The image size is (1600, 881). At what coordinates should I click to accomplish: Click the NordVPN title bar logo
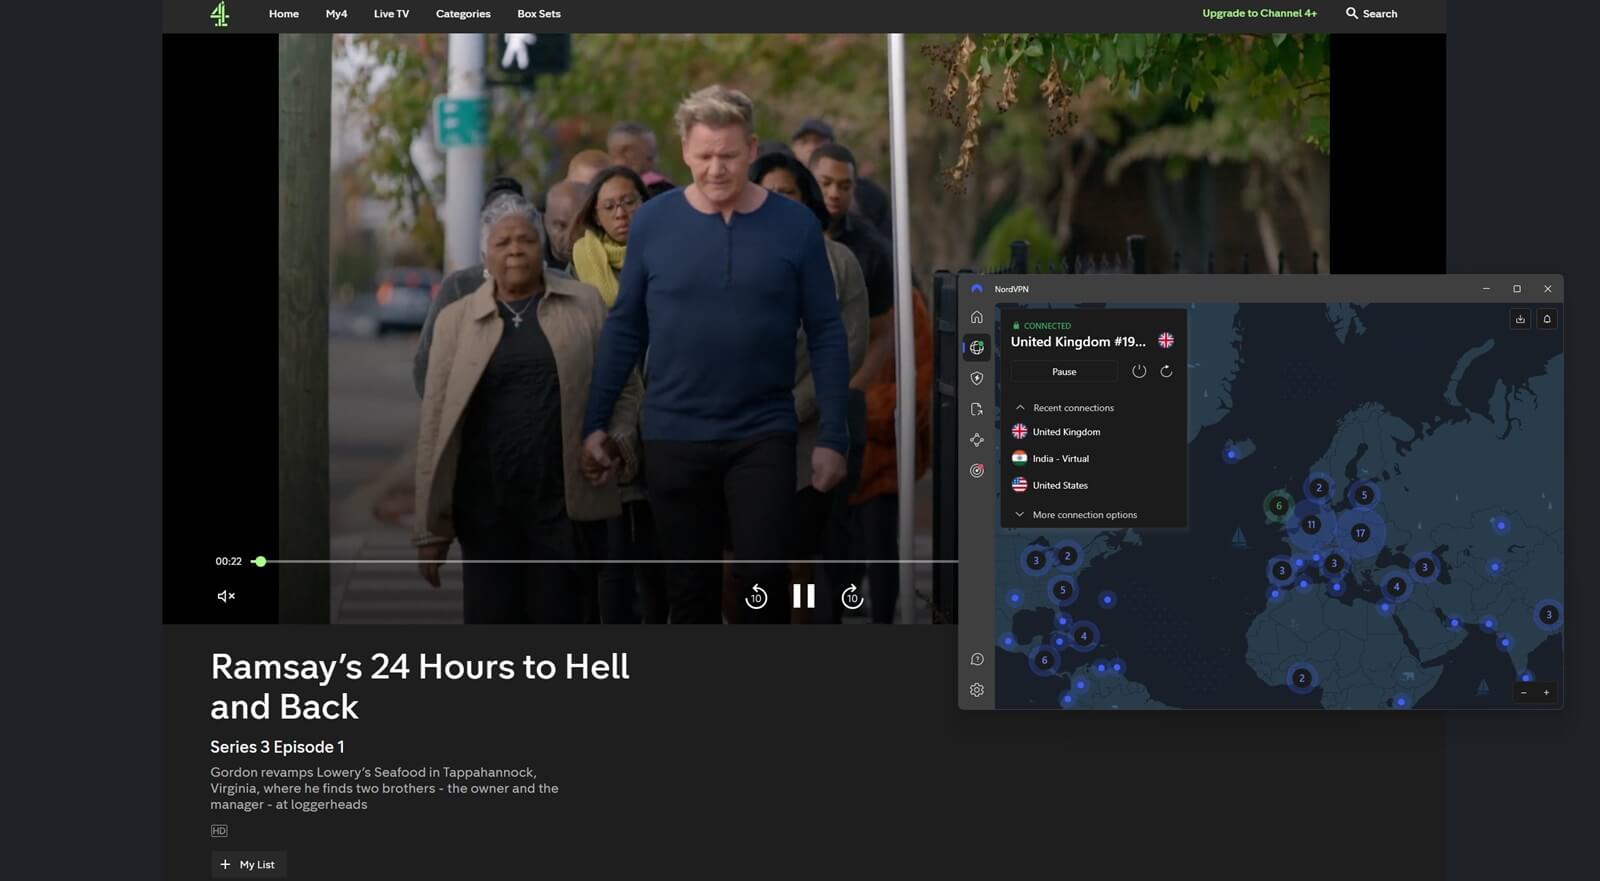pos(977,289)
